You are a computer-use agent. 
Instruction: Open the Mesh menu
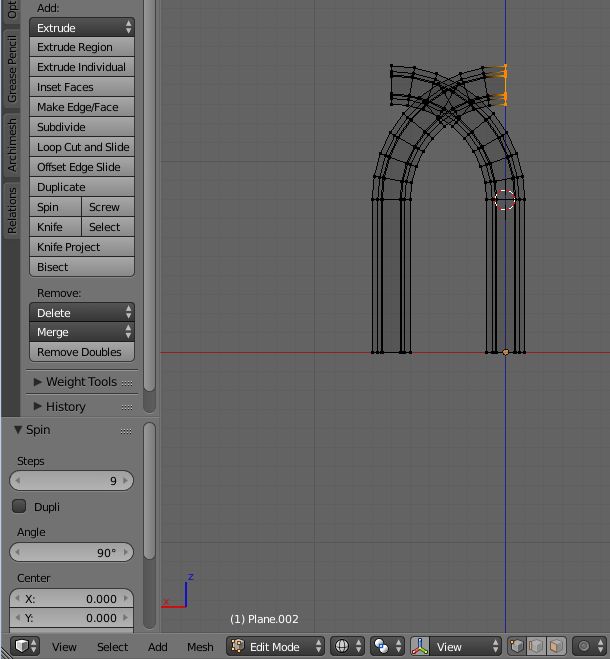point(200,647)
